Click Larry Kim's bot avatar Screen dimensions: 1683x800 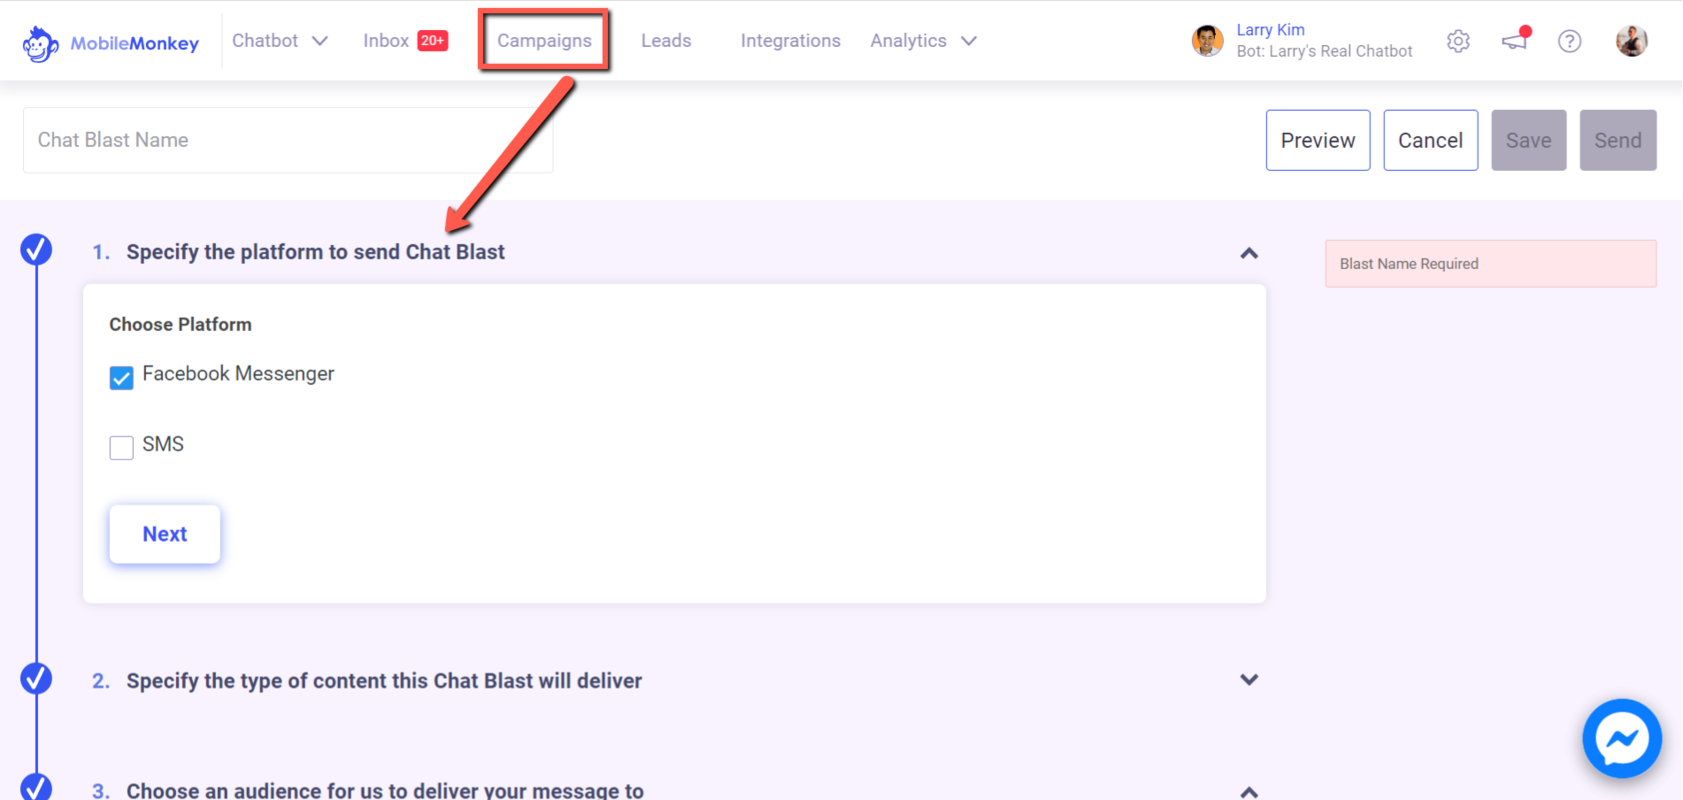point(1208,41)
